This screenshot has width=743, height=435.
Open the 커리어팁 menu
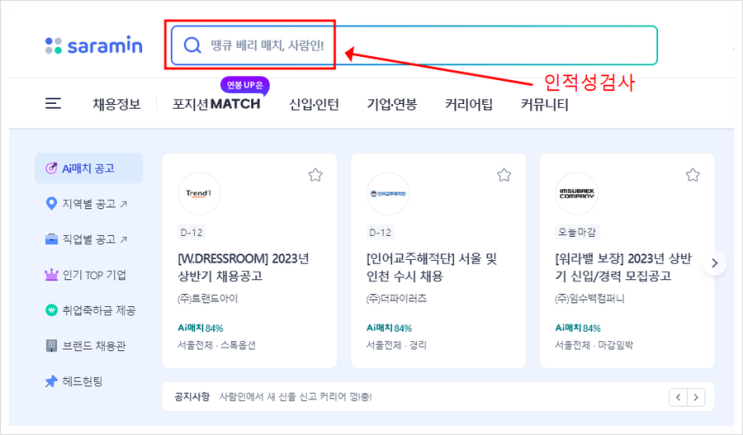(x=469, y=104)
